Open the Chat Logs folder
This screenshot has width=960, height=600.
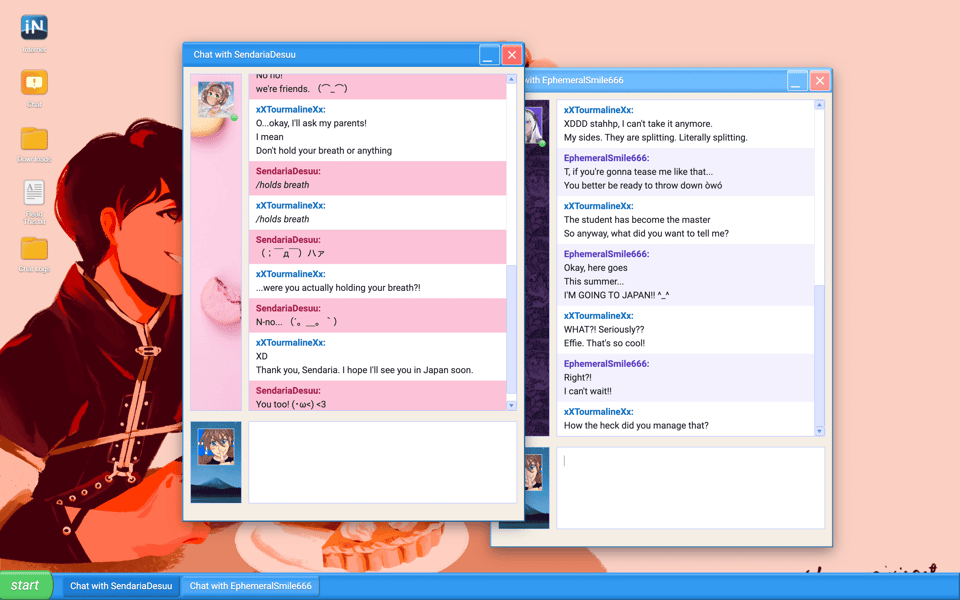(x=34, y=249)
